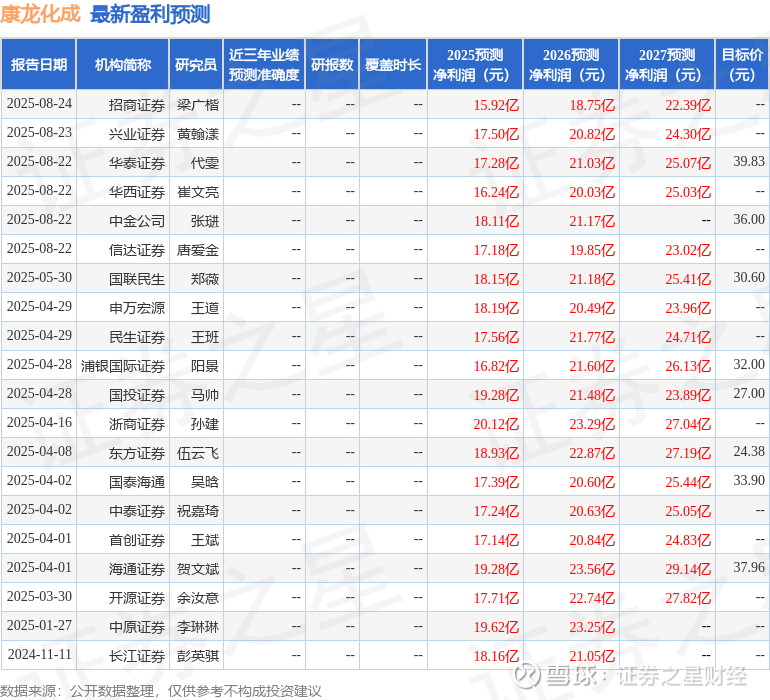Click the 2025-08-23 report date

(x=39, y=133)
